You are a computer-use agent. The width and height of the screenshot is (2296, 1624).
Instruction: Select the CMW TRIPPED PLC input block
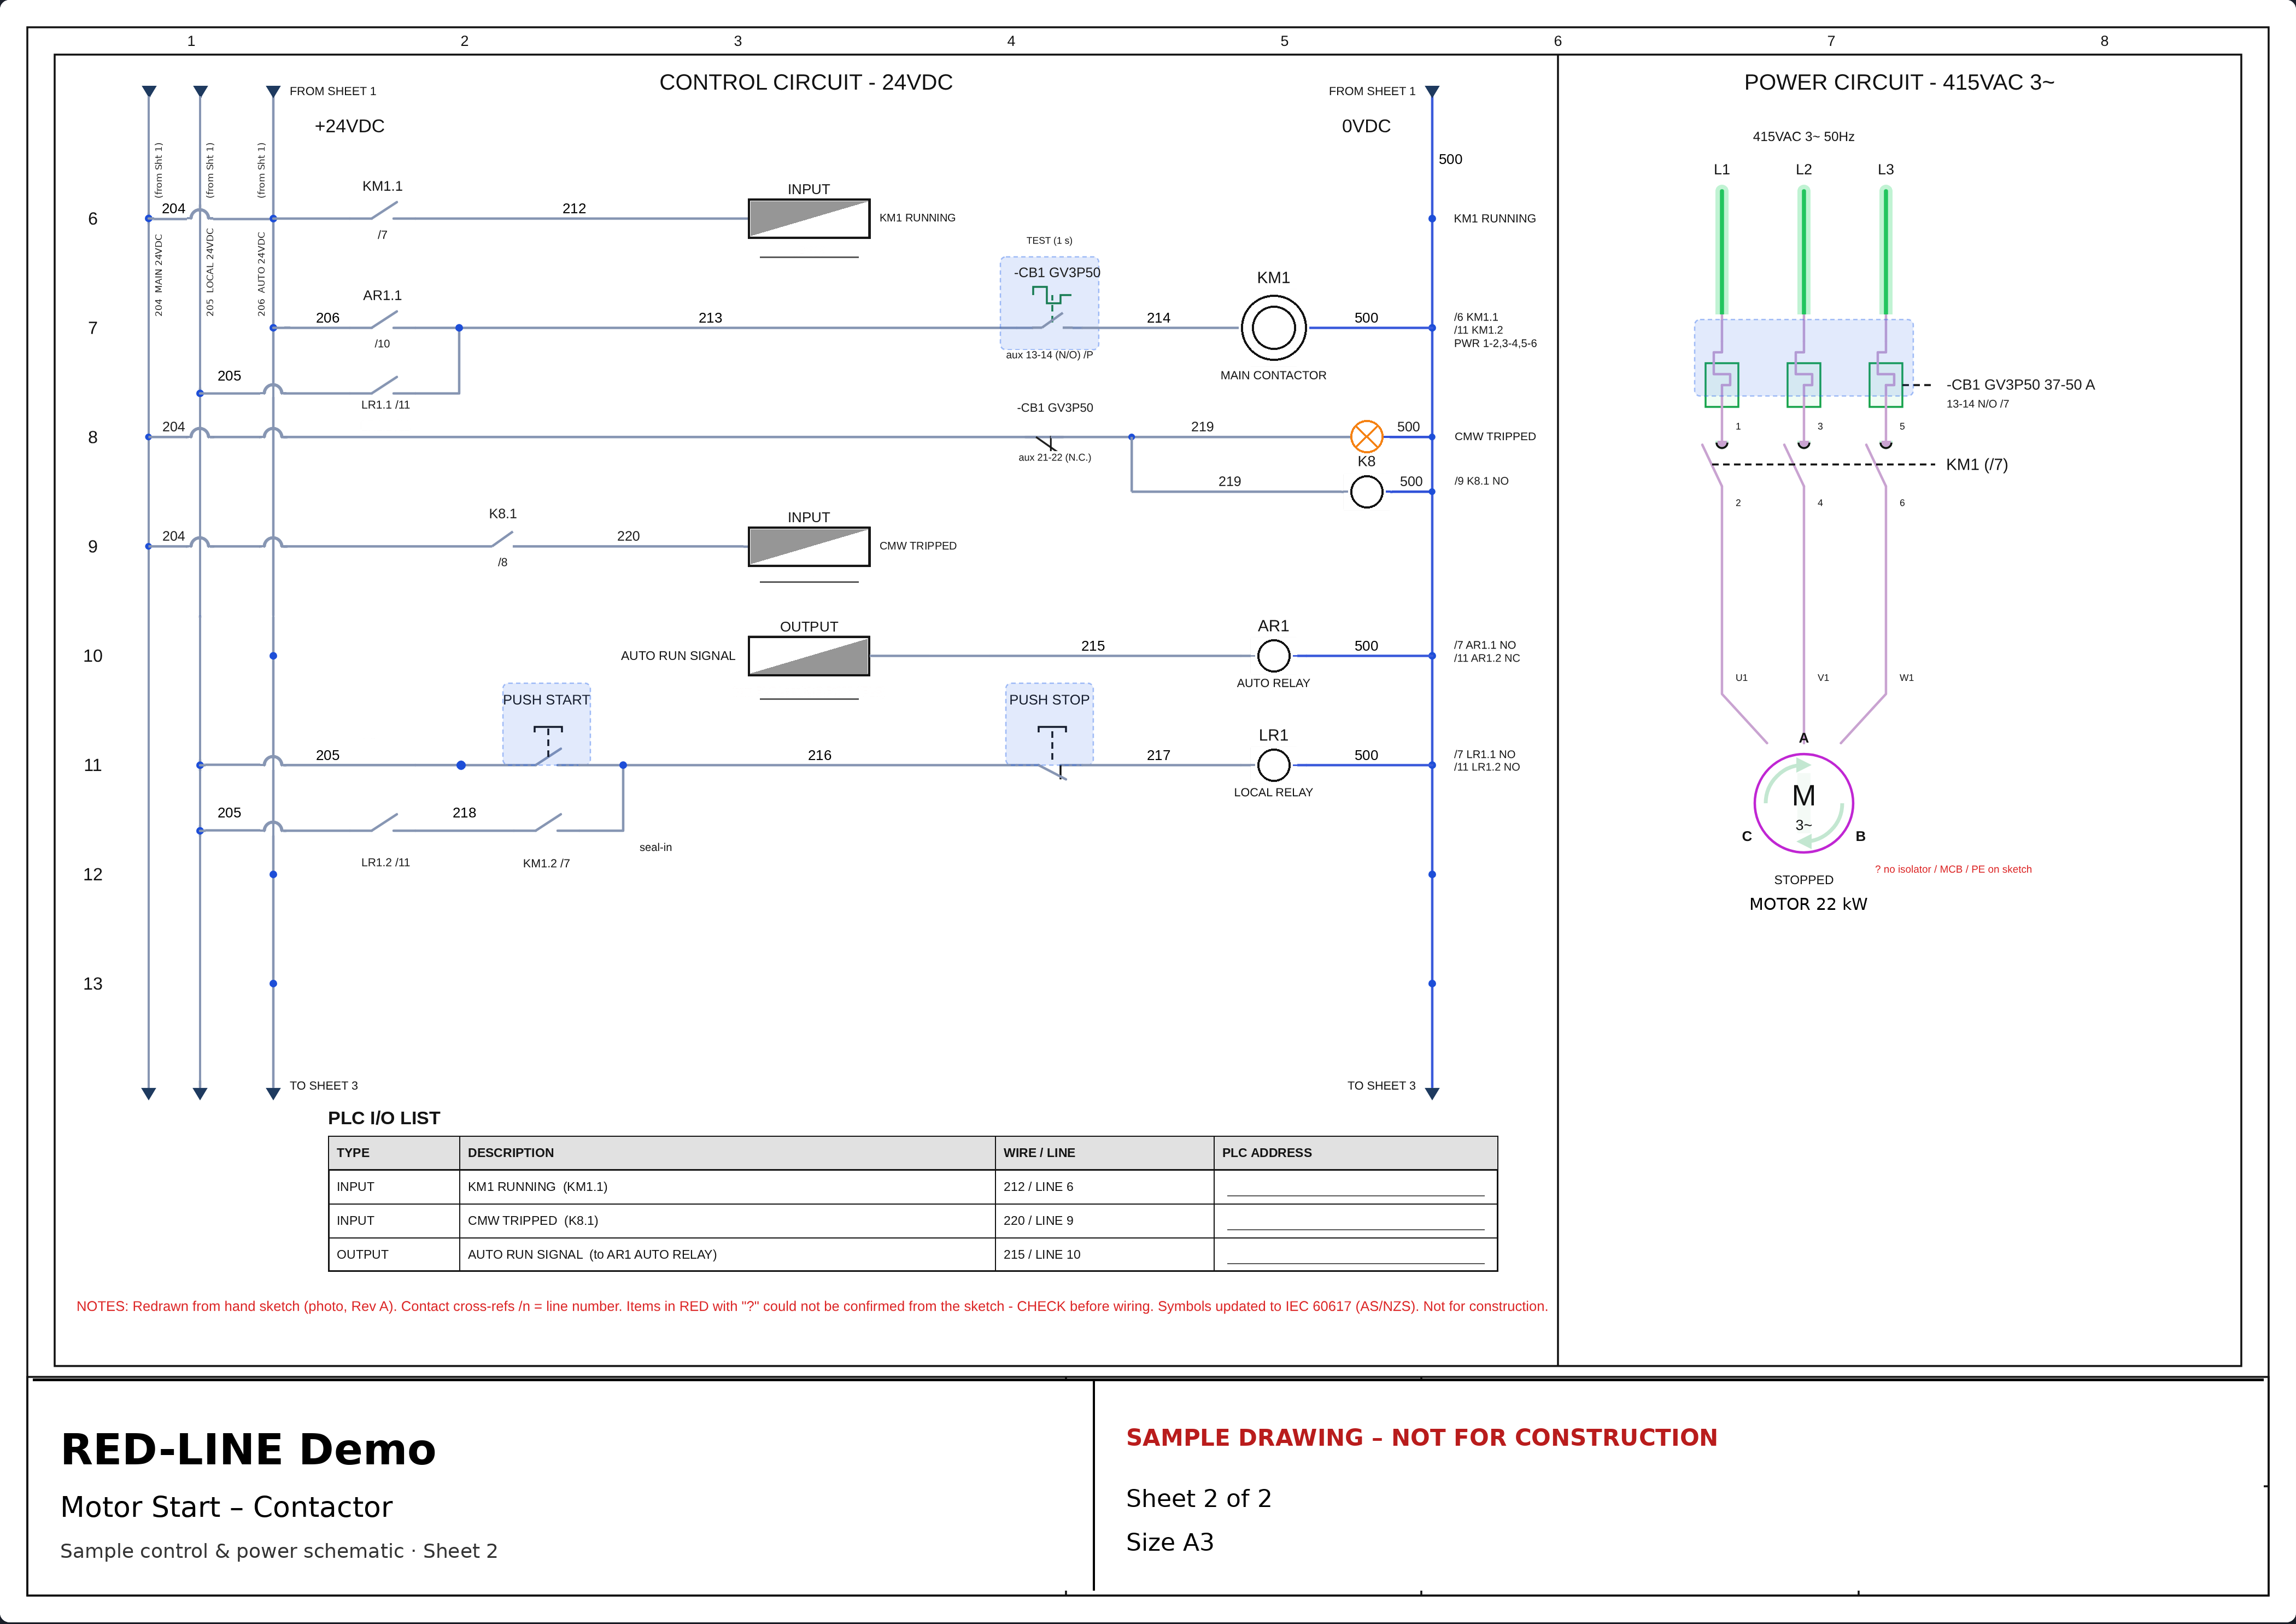809,547
